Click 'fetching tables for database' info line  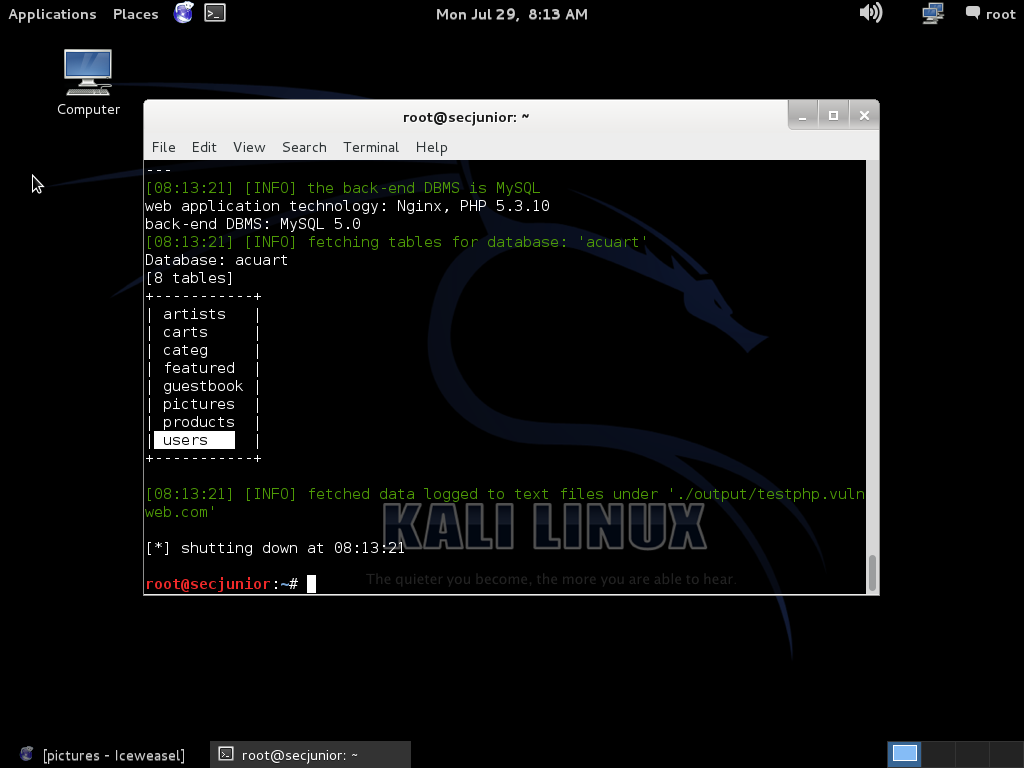click(396, 242)
